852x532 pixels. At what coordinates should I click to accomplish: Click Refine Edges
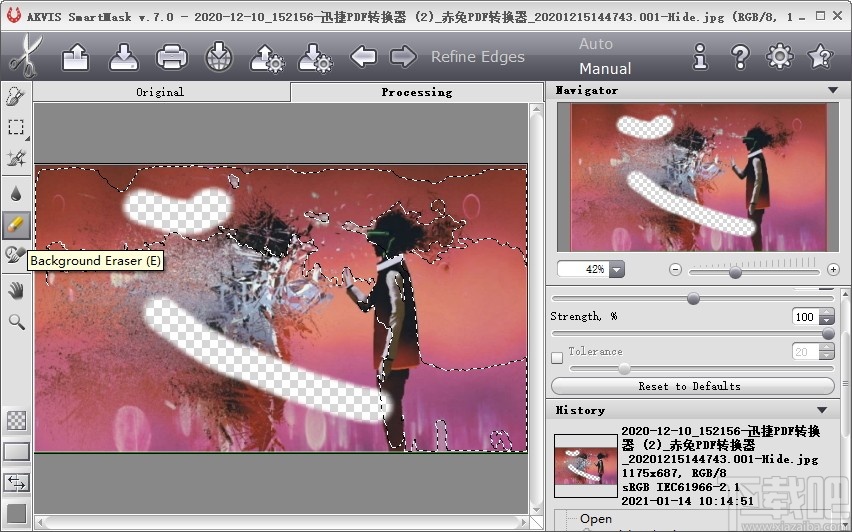point(478,57)
